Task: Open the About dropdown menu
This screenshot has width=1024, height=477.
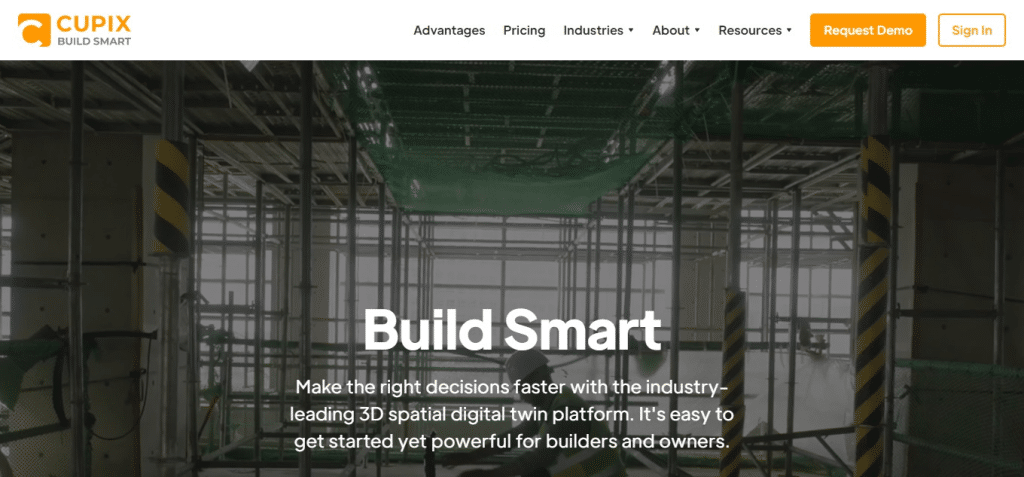Action: click(x=676, y=31)
